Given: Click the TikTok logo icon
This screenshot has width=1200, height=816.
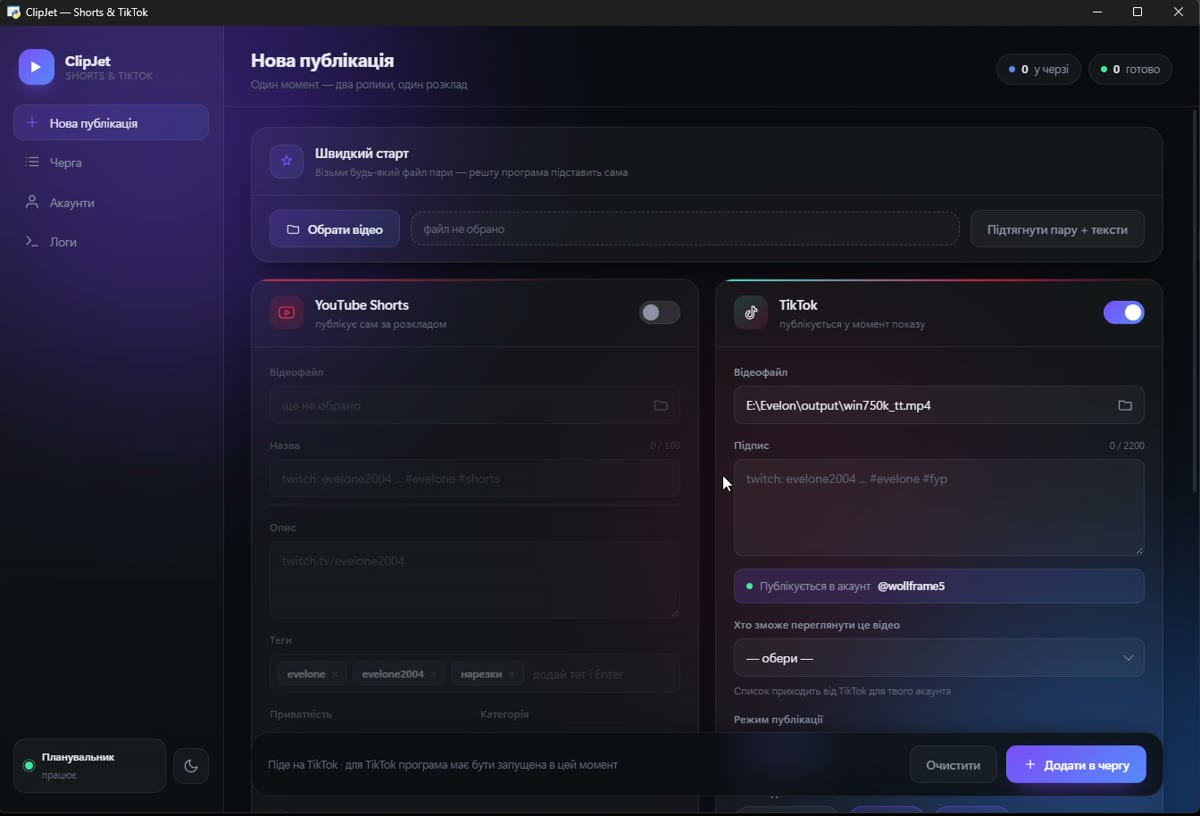Looking at the screenshot, I should point(751,312).
